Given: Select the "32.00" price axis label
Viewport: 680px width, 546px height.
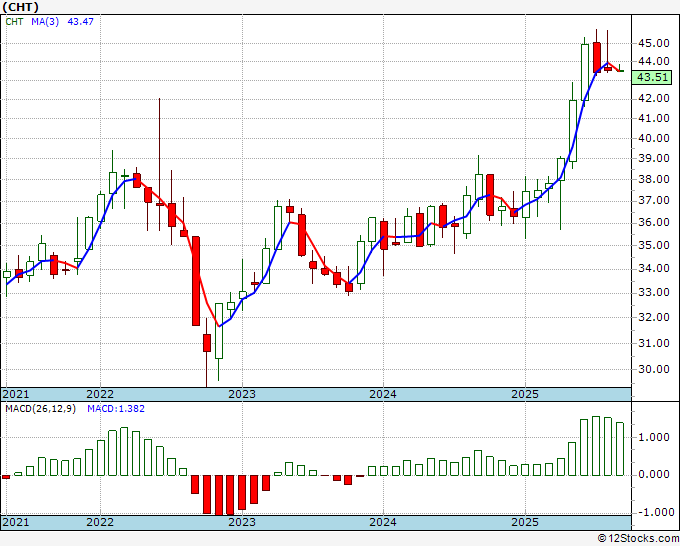Looking at the screenshot, I should [654, 317].
